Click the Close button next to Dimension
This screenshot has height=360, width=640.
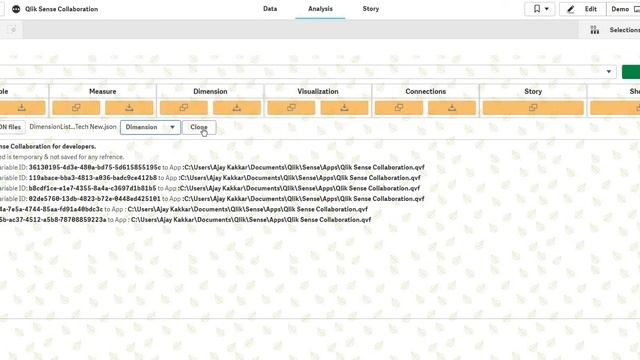click(x=199, y=127)
